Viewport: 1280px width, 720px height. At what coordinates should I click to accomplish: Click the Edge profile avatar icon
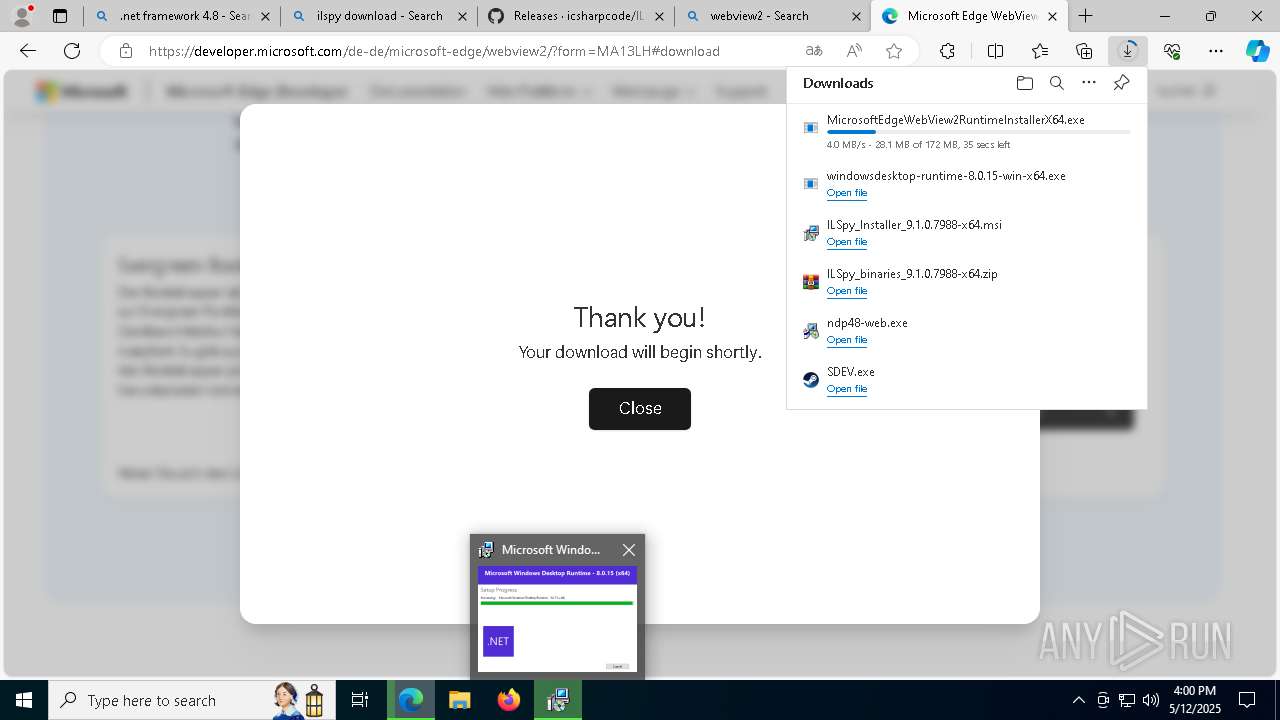(x=22, y=16)
